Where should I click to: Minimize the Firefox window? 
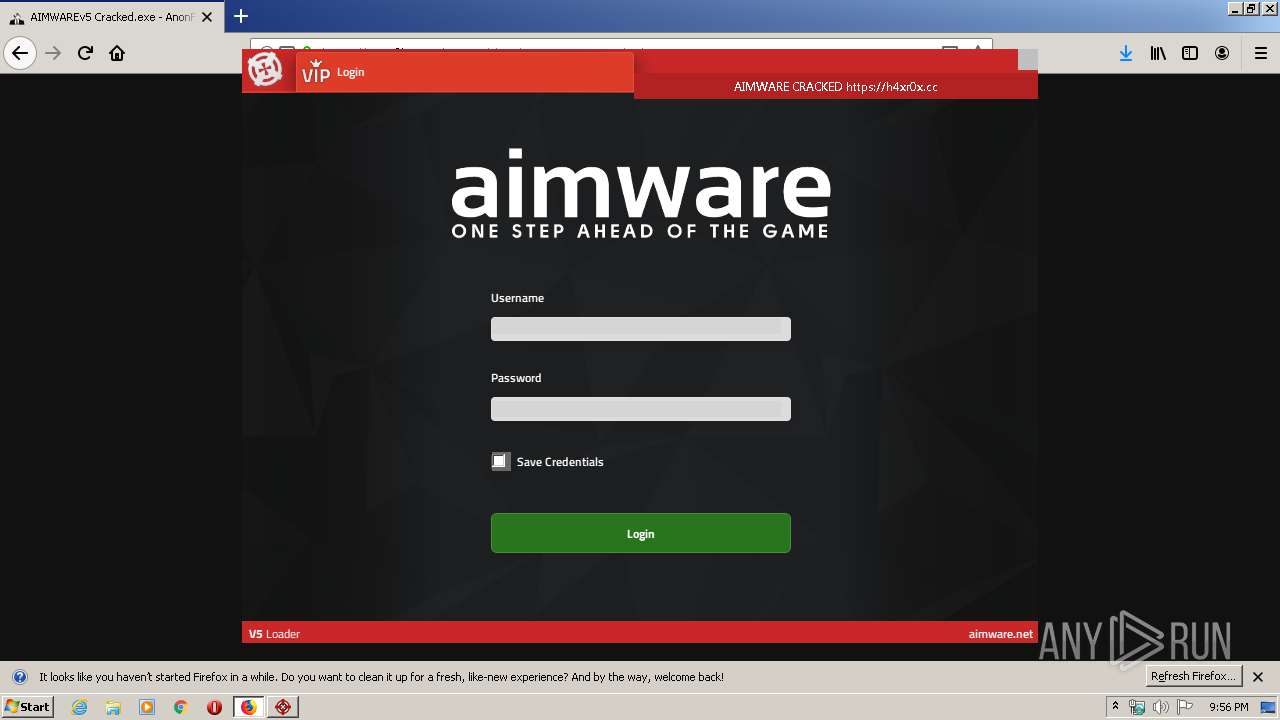(1235, 8)
